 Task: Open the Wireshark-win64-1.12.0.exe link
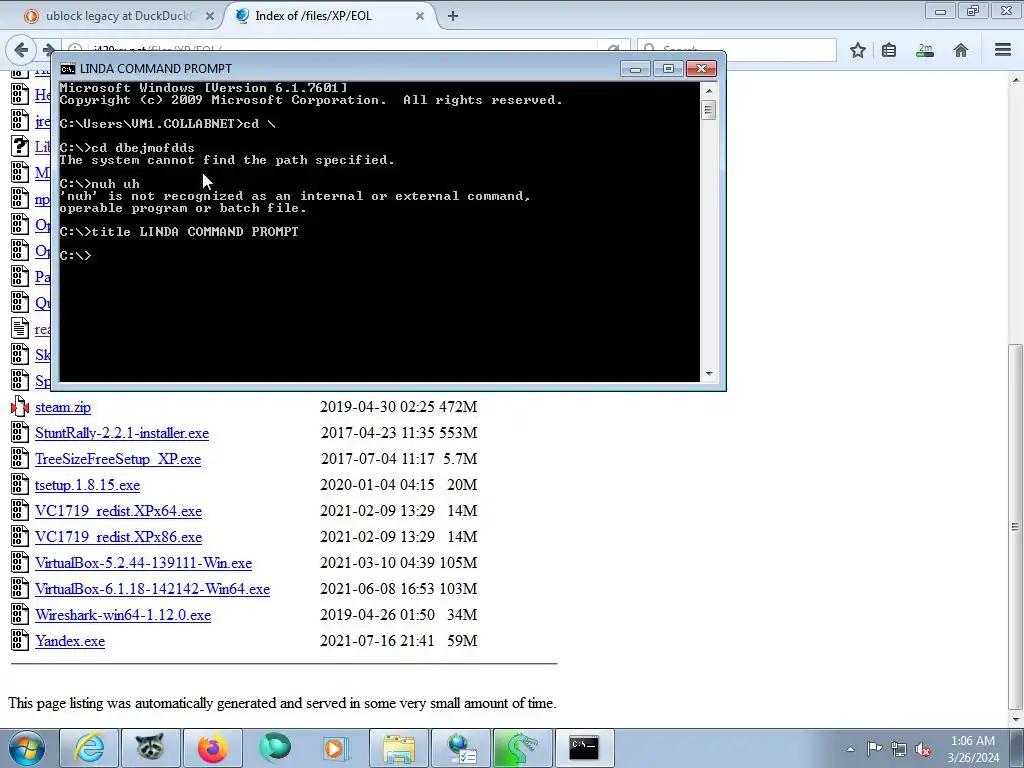(x=123, y=615)
